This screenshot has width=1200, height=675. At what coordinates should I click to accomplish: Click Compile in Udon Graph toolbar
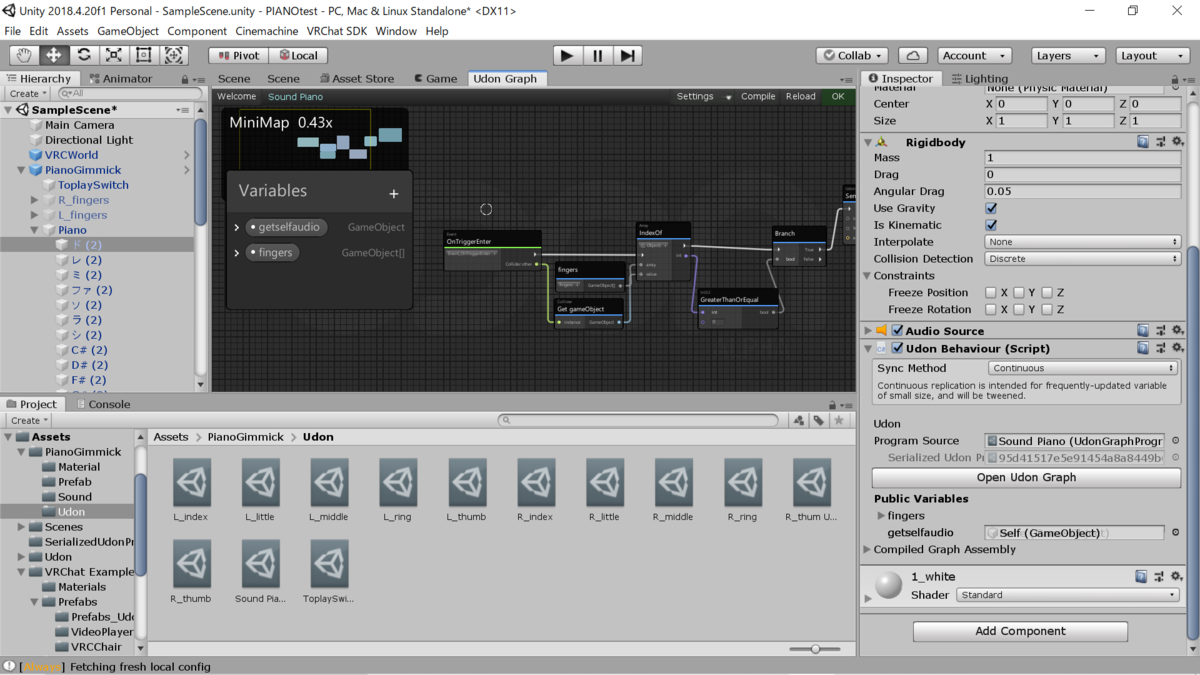coord(758,97)
